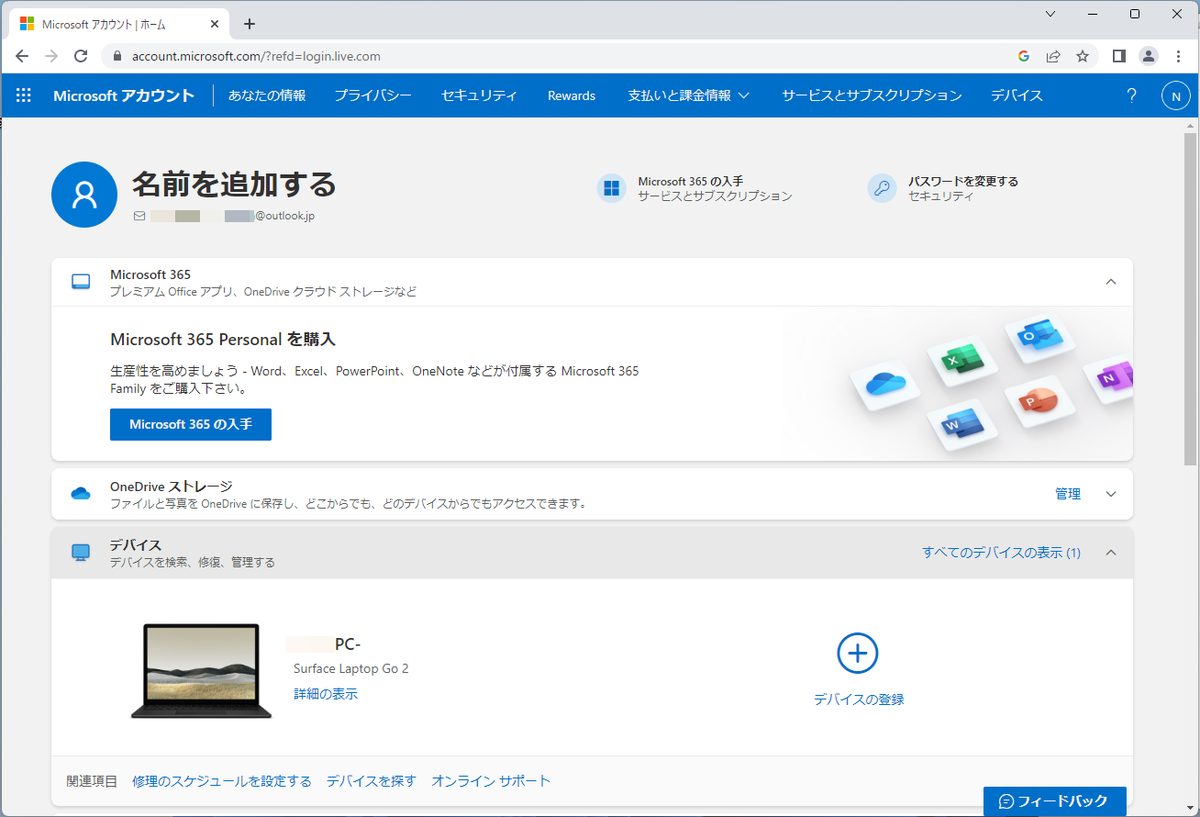Select the Microsoft アカウント ホーム browser tab
Image resolution: width=1200 pixels, height=817 pixels.
click(118, 24)
